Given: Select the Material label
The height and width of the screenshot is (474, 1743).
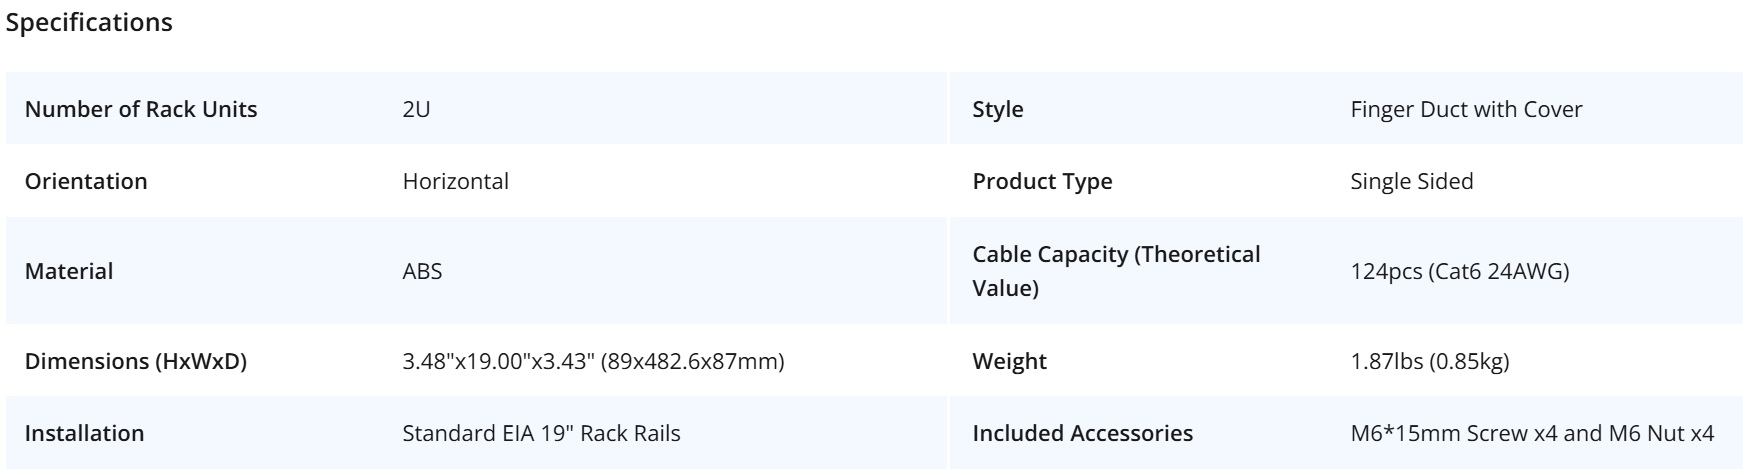Looking at the screenshot, I should point(69,271).
